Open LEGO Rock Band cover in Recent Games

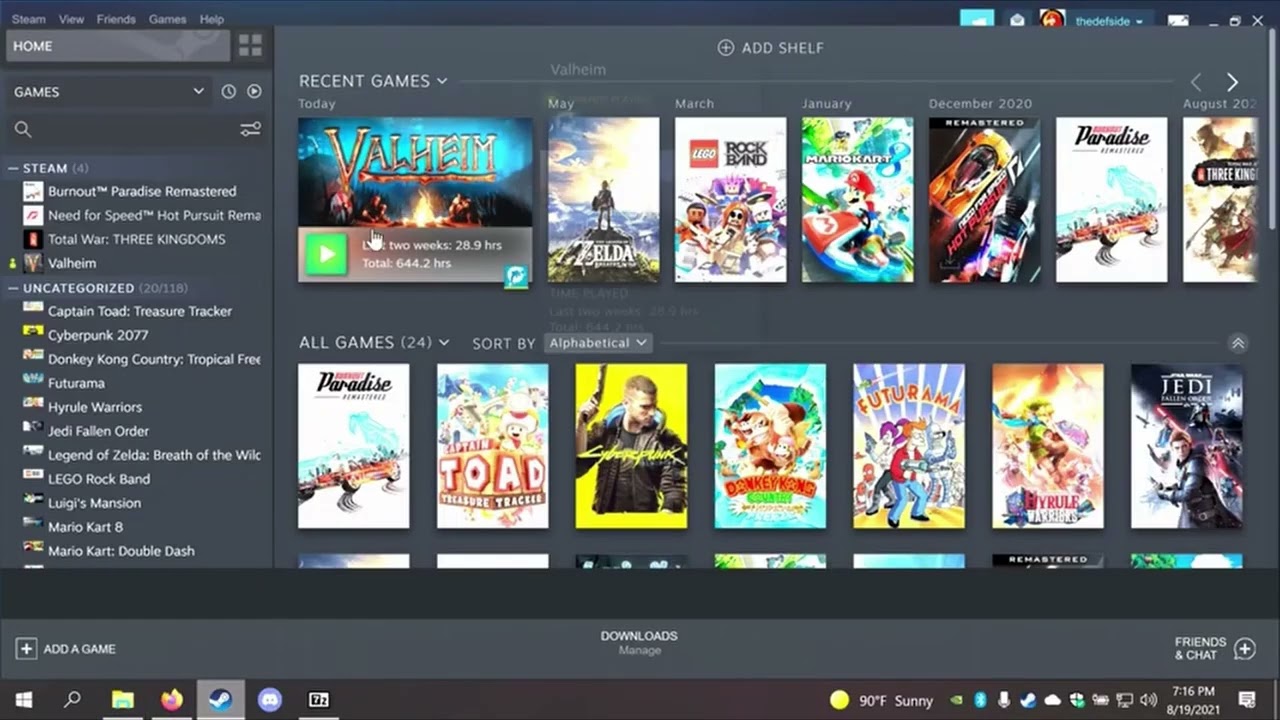[730, 200]
